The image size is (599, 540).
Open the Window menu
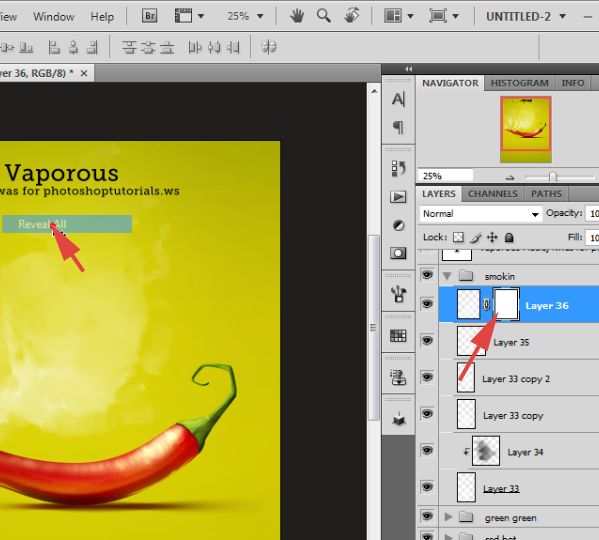[53, 16]
